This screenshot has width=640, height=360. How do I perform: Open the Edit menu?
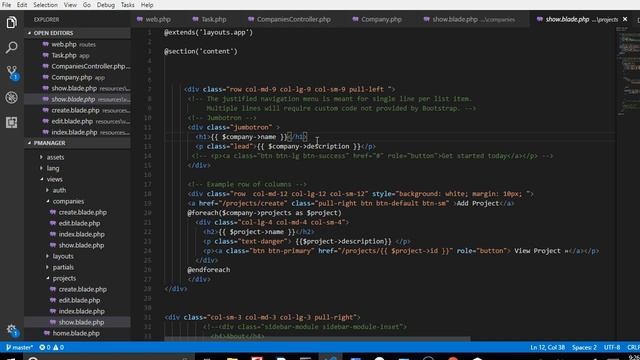pyautogui.click(x=22, y=5)
